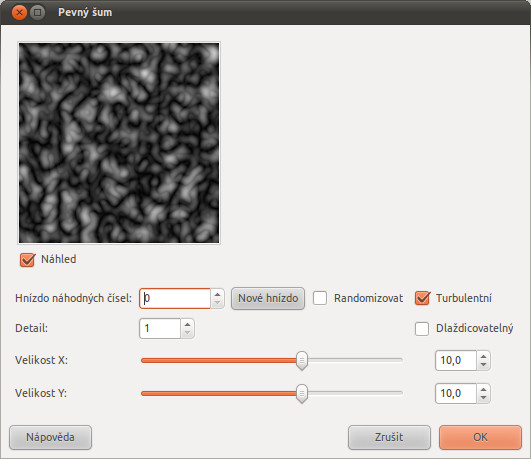Click the noise preview image
Viewport: 531px width, 459px height.
pyautogui.click(x=119, y=143)
